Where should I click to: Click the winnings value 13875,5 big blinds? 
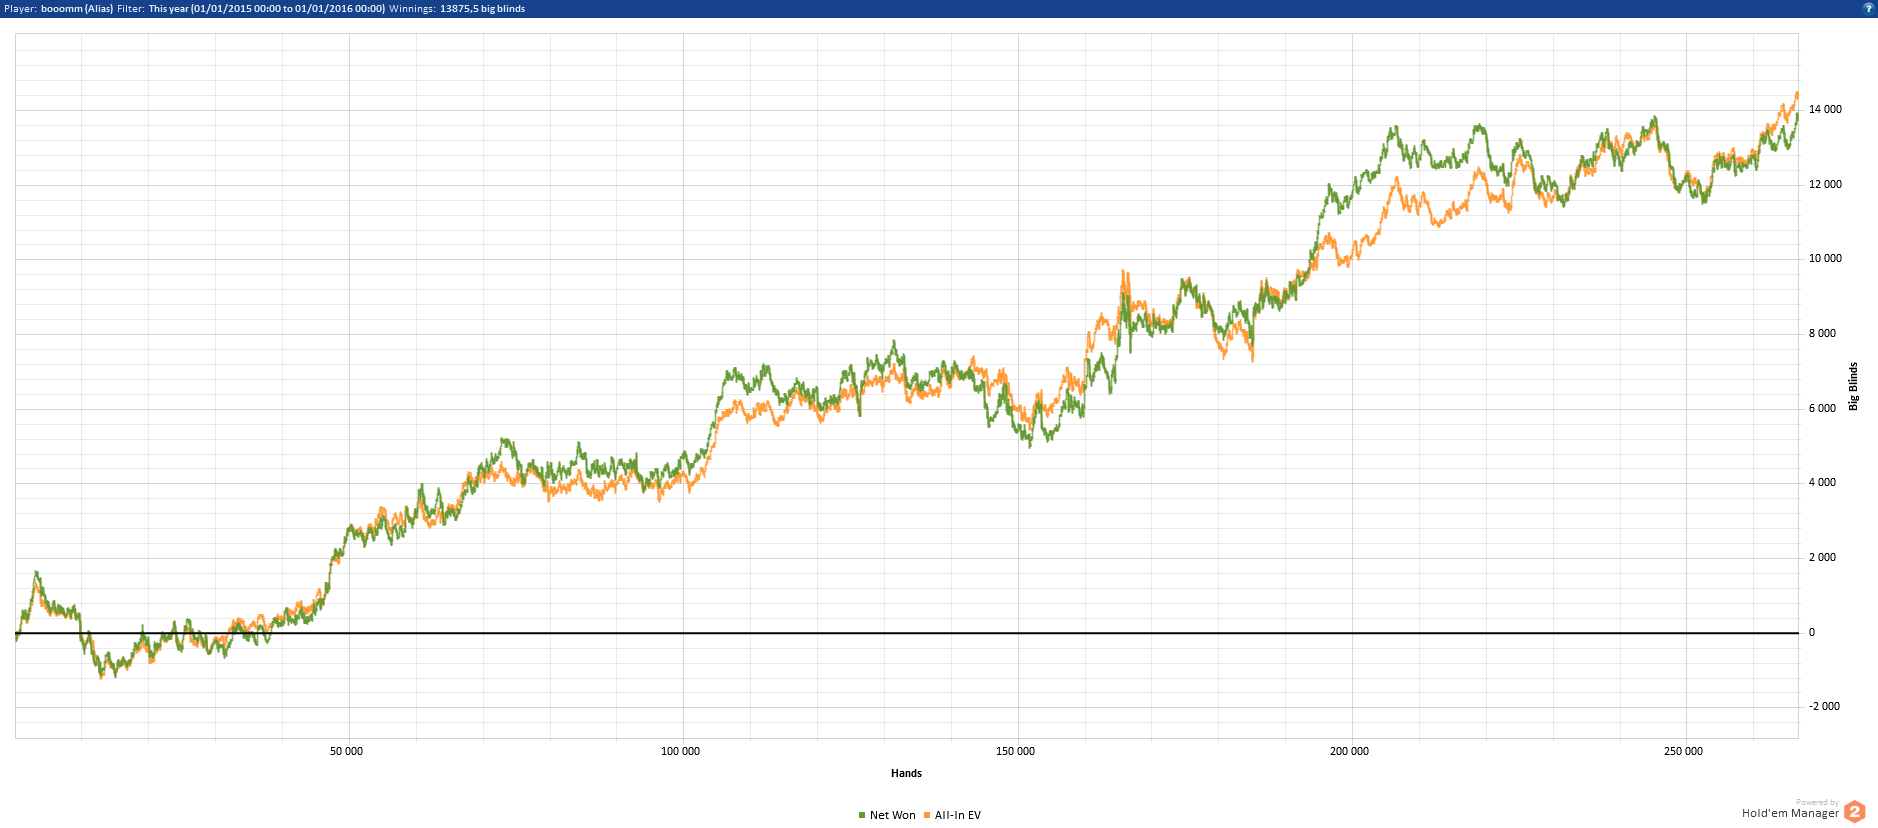[482, 9]
